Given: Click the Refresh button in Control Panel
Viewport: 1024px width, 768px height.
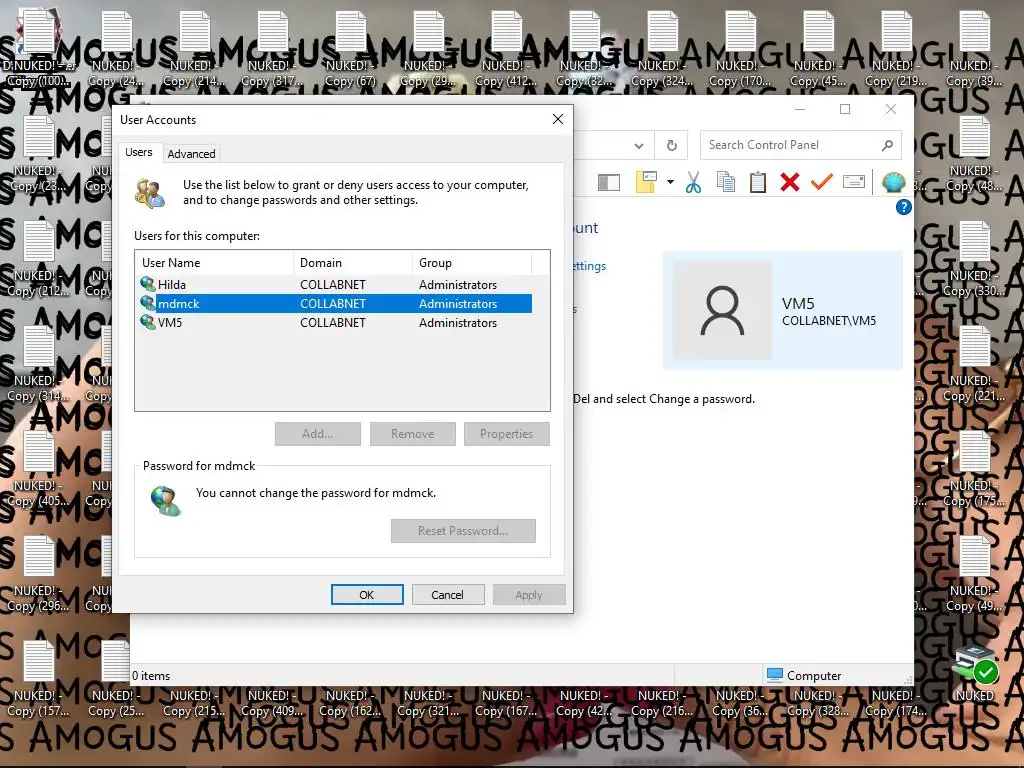Looking at the screenshot, I should pyautogui.click(x=671, y=145).
